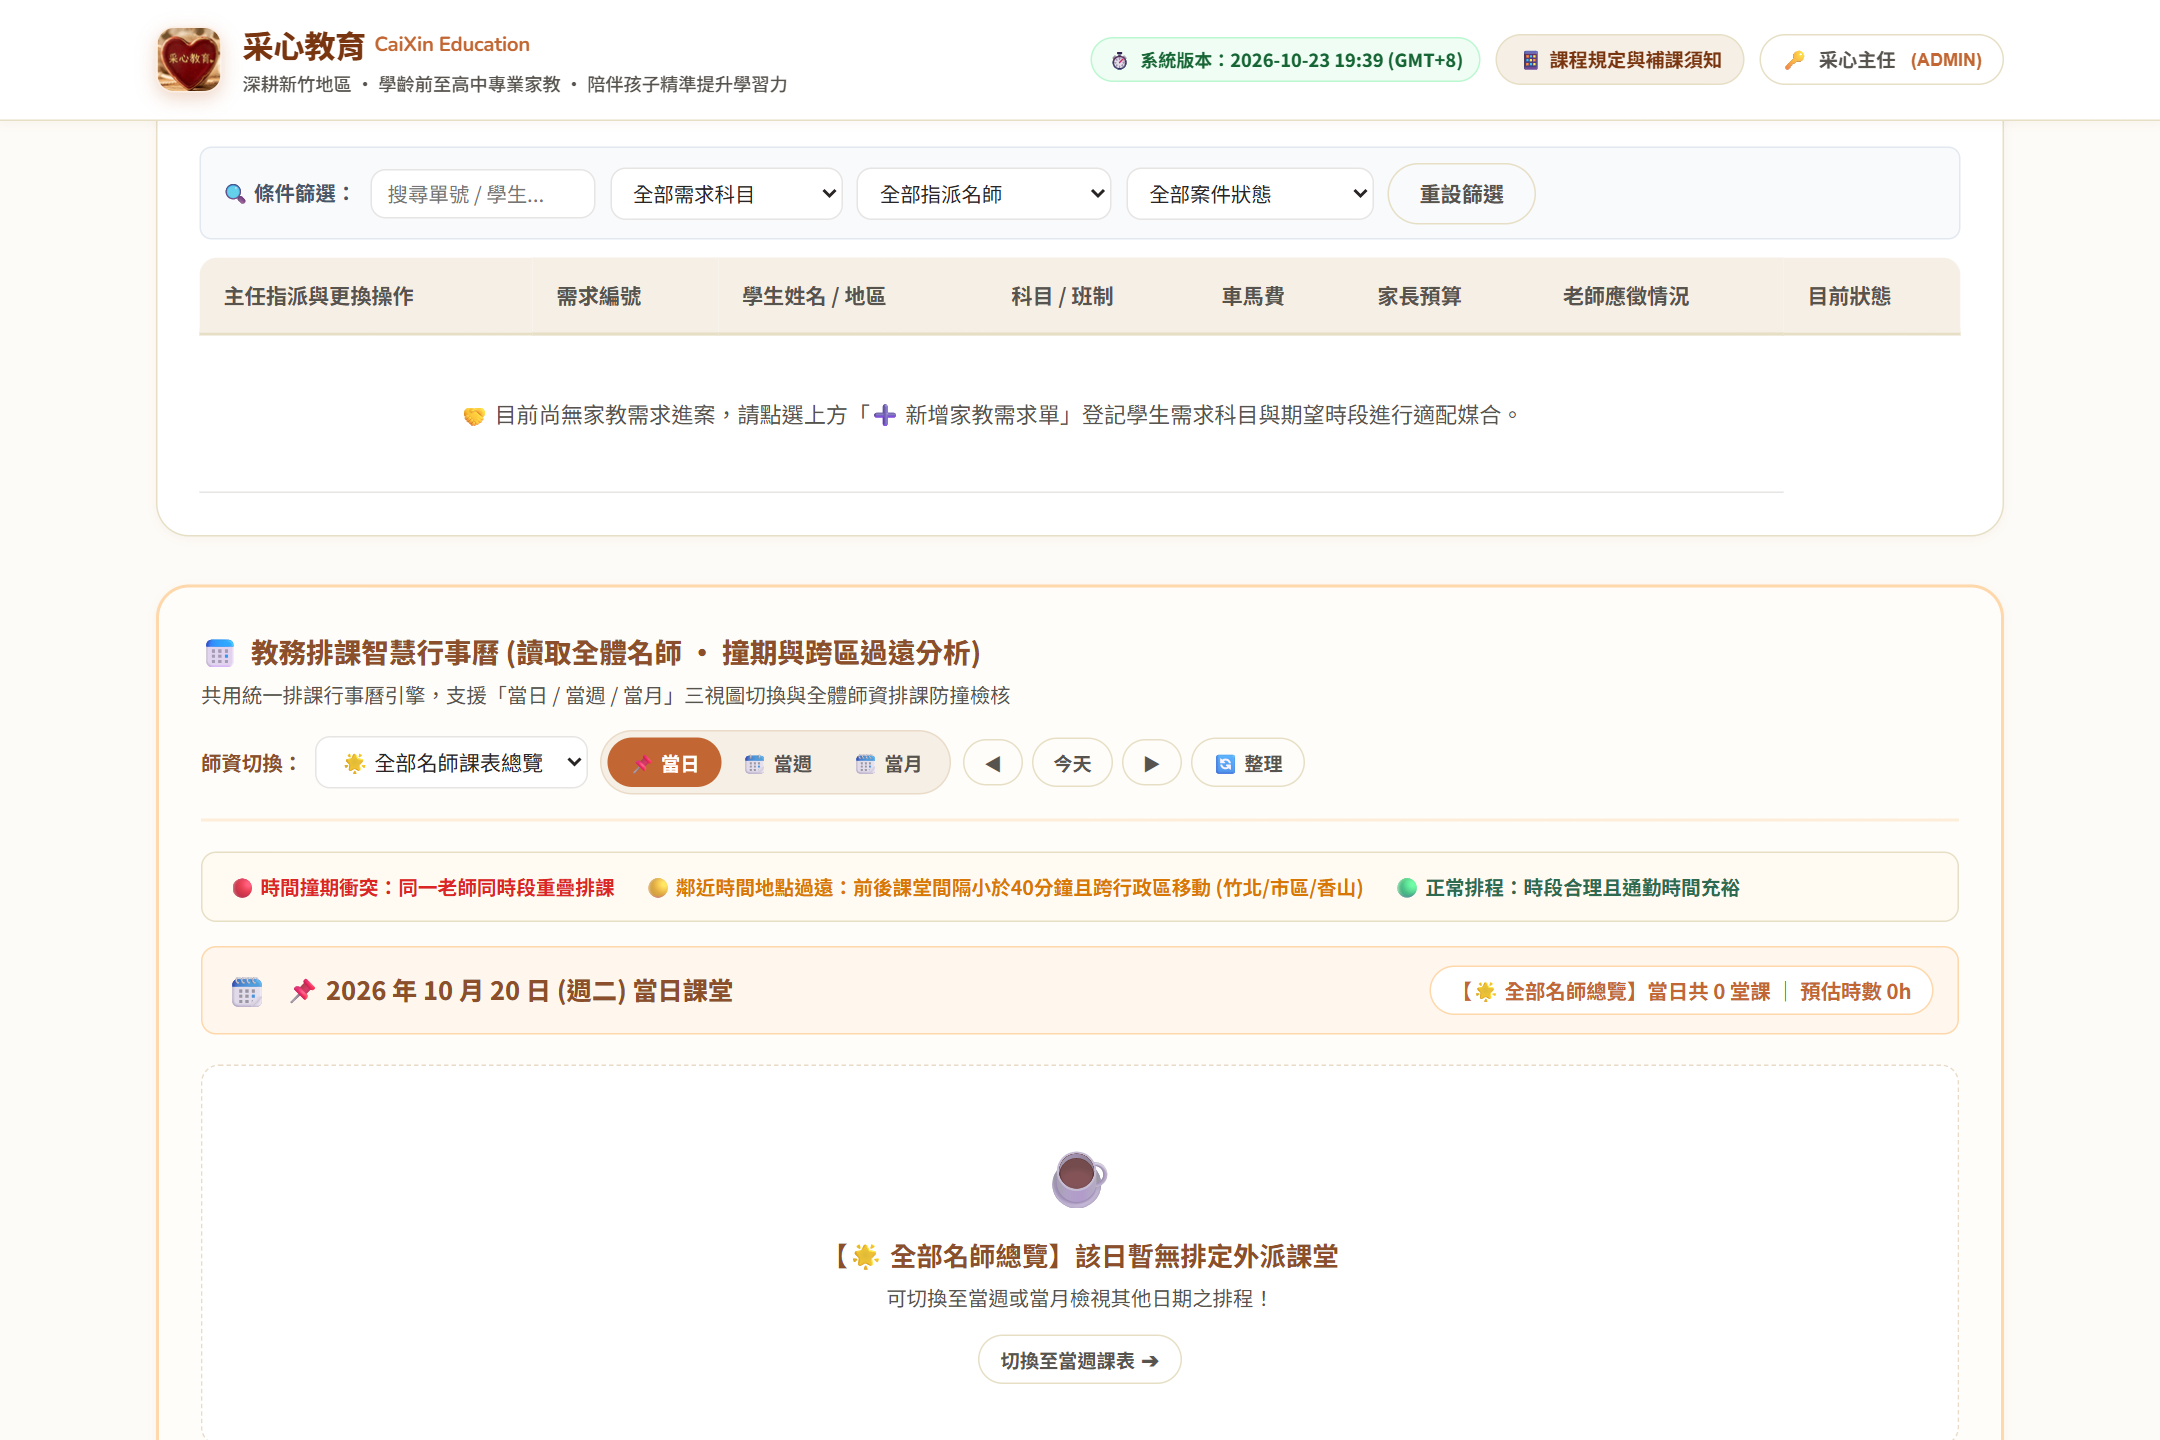Click the handshake icon in empty table message

474,415
